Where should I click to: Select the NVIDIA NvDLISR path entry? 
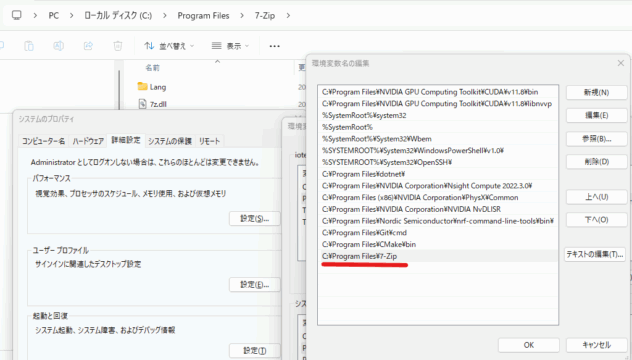[438, 209]
